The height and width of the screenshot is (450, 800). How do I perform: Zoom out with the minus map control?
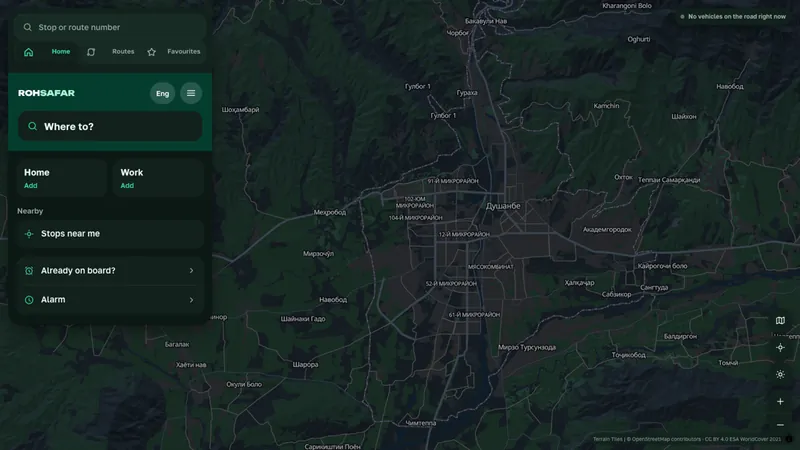780,425
